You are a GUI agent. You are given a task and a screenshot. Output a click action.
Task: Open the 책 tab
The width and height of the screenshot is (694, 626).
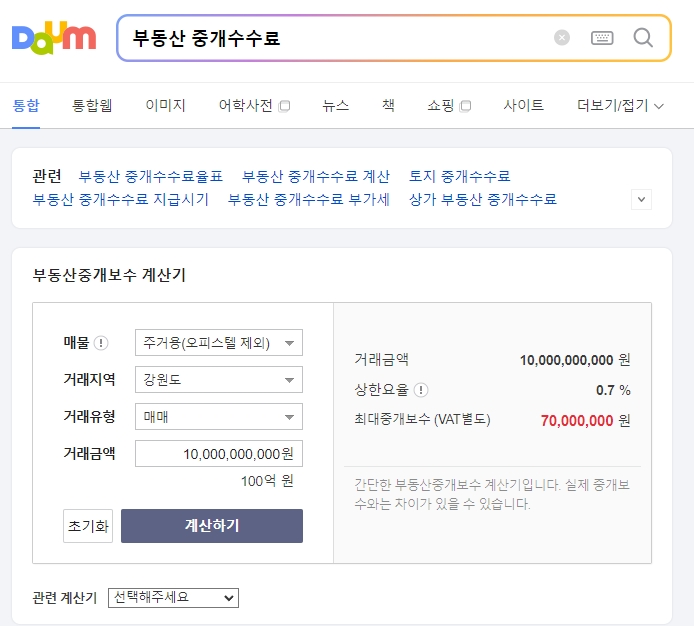coord(388,106)
